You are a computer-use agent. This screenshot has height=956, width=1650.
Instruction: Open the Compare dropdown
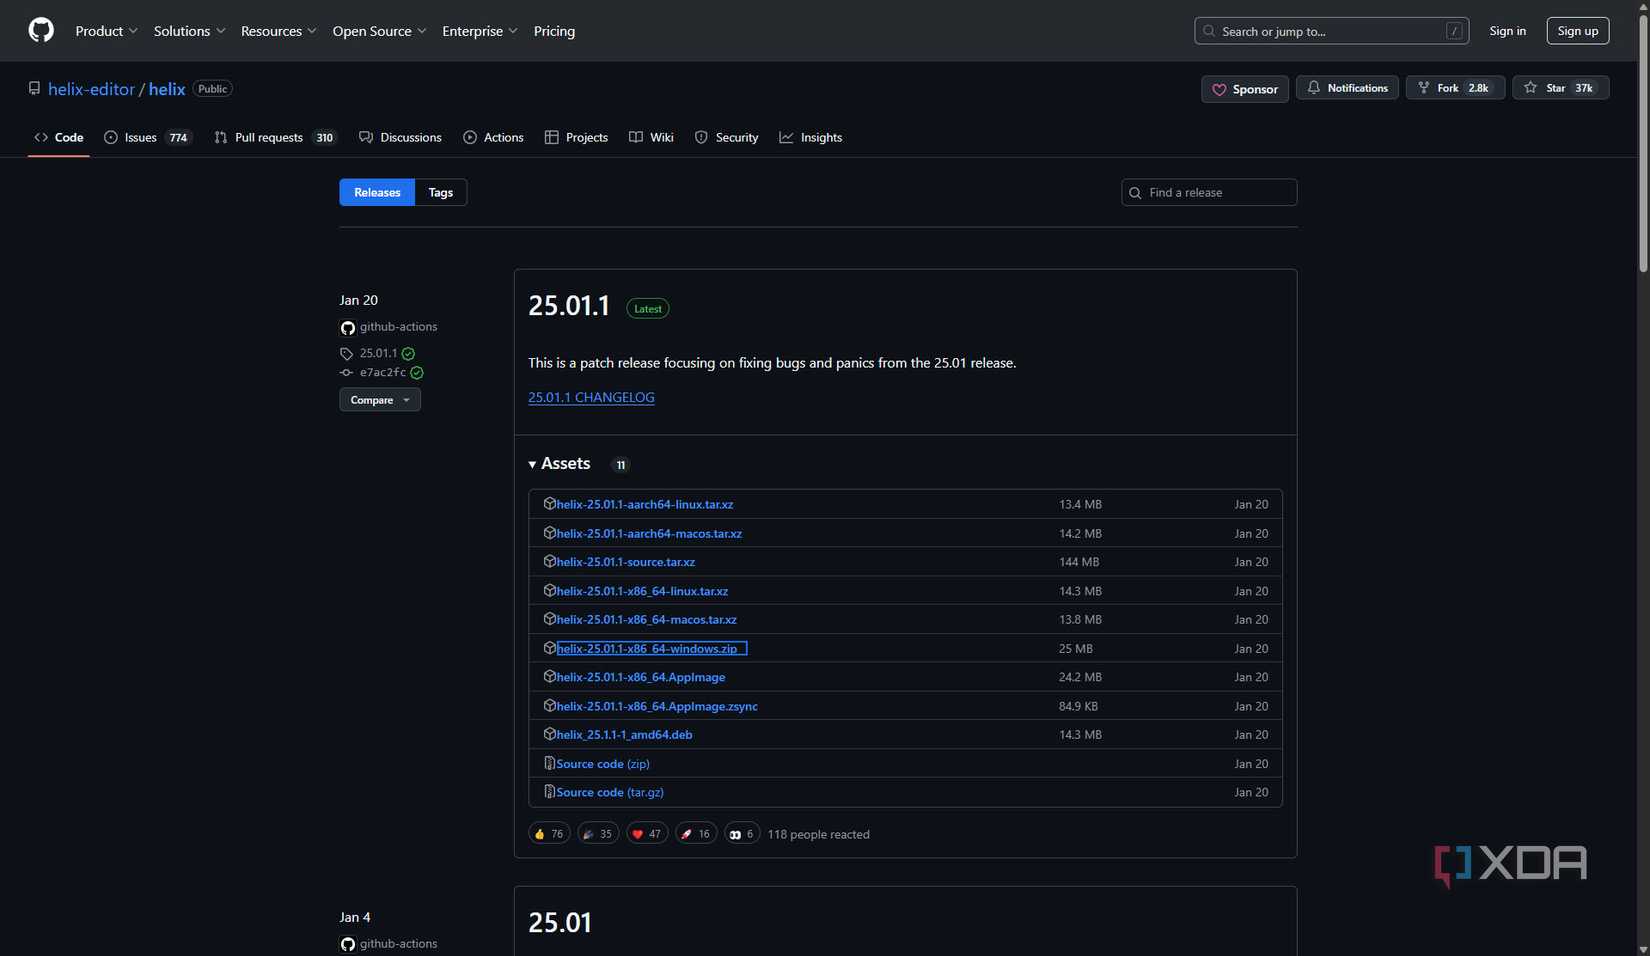(379, 400)
